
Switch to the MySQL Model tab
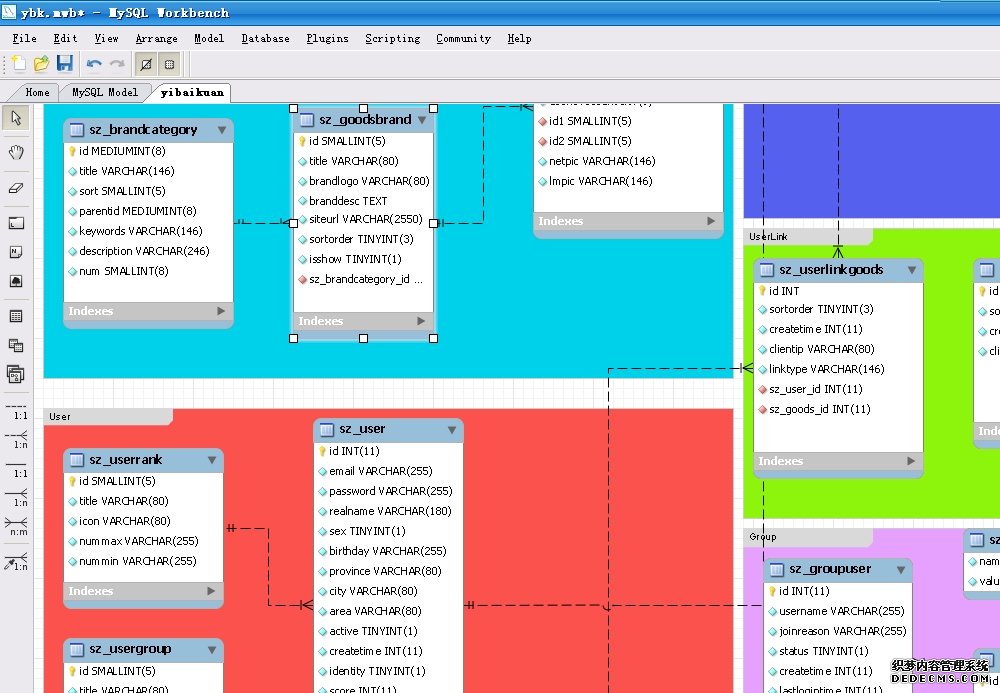[104, 92]
